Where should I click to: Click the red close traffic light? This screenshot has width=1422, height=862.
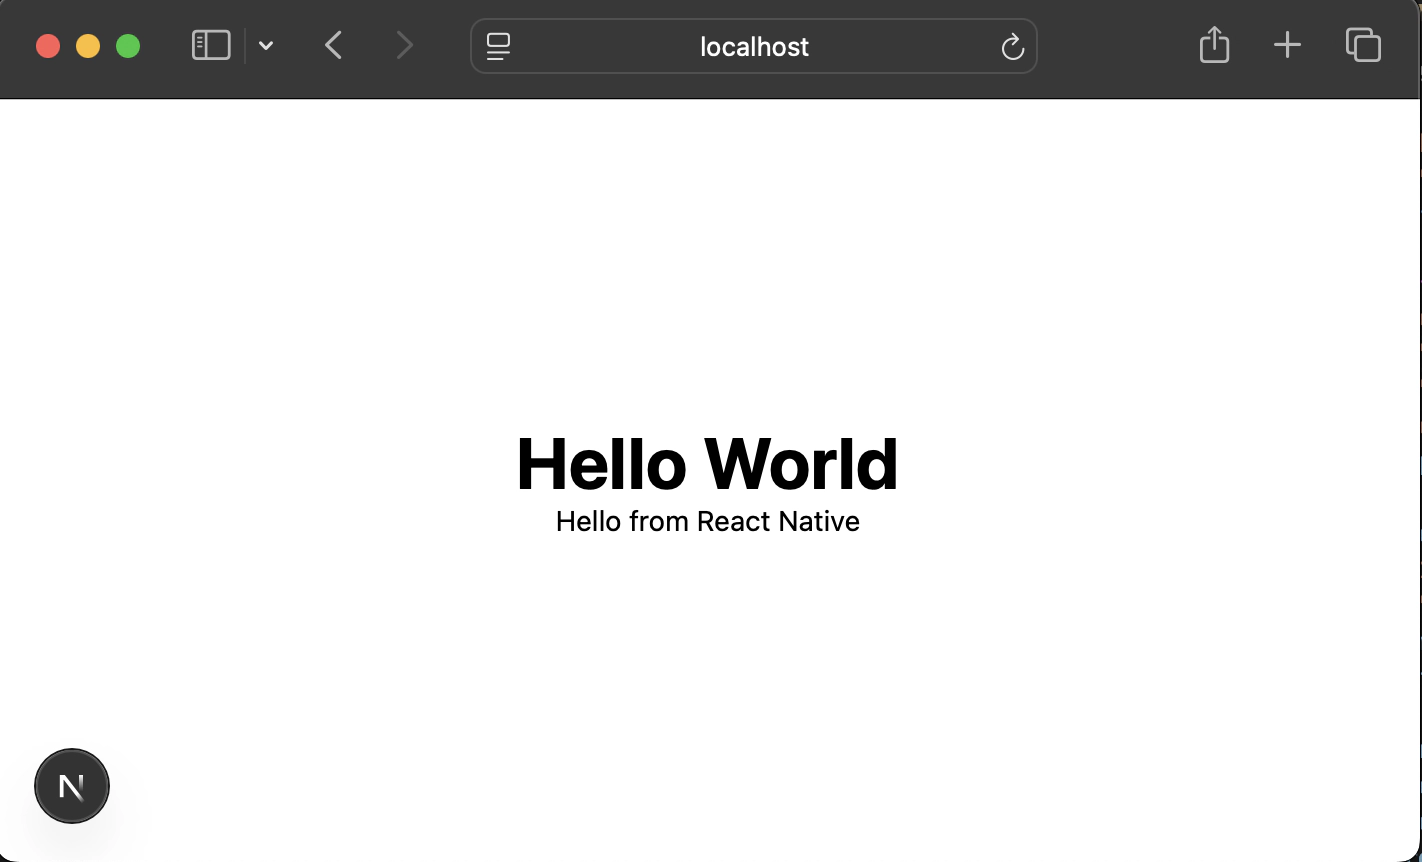click(48, 45)
